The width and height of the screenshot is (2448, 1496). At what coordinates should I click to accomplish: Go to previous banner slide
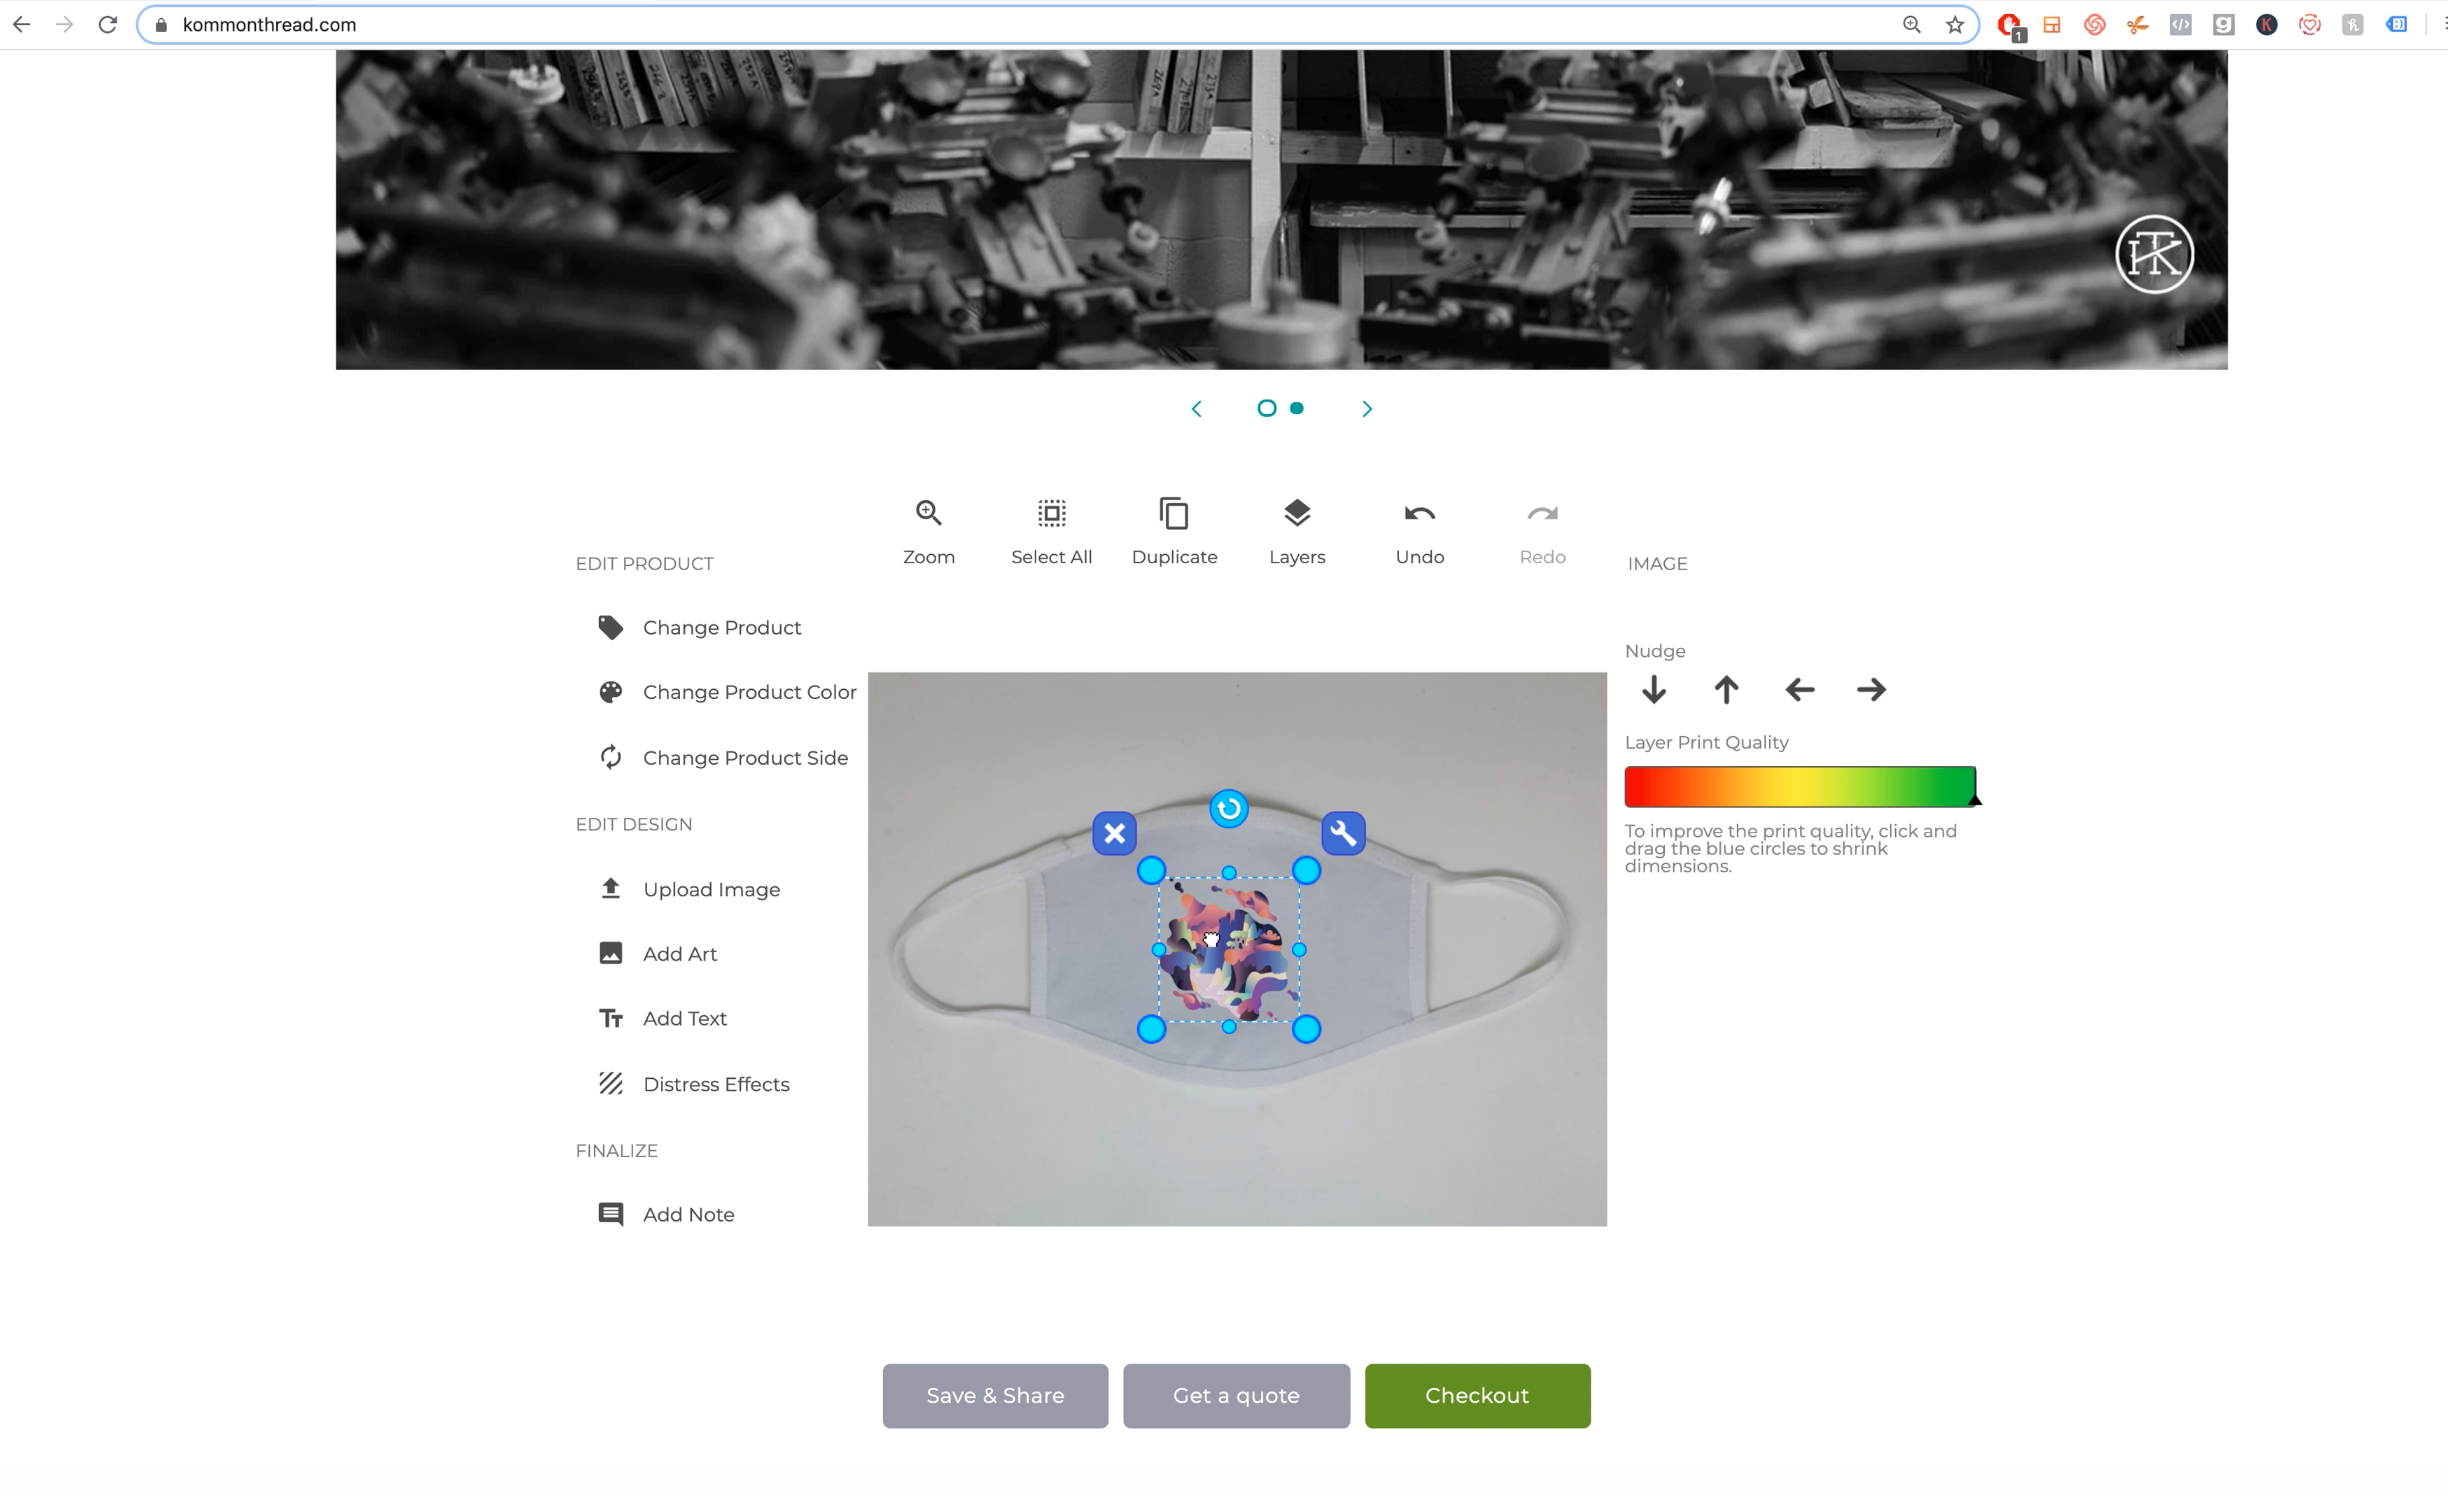click(x=1196, y=409)
